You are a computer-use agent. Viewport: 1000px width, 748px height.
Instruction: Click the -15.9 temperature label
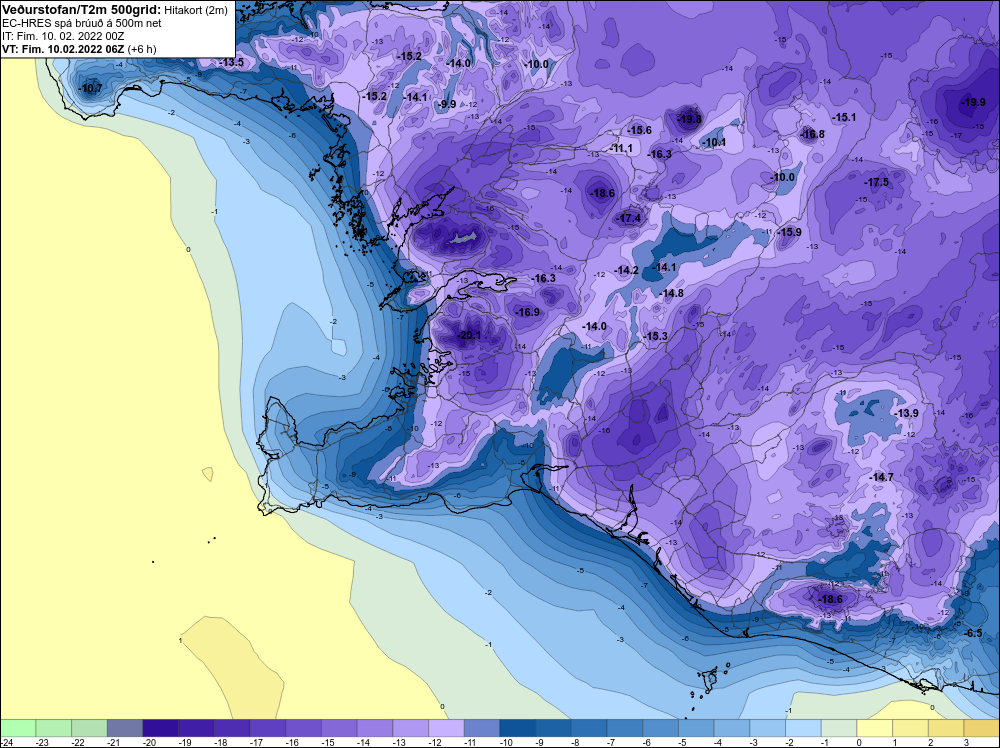coord(790,232)
